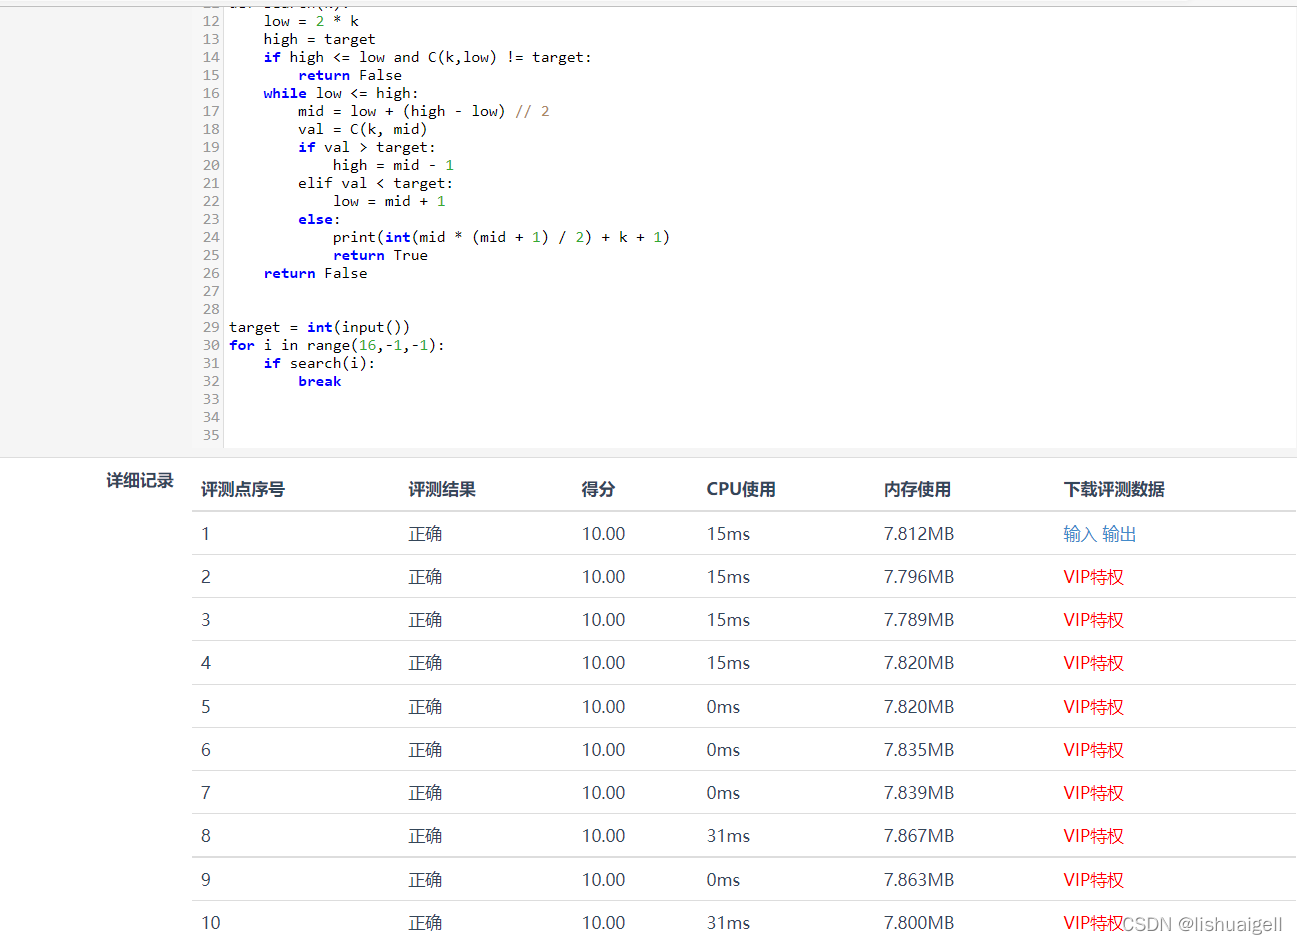Viewport: 1297px width, 944px height.
Task: Select the 评测点序号 column header
Action: point(243,489)
